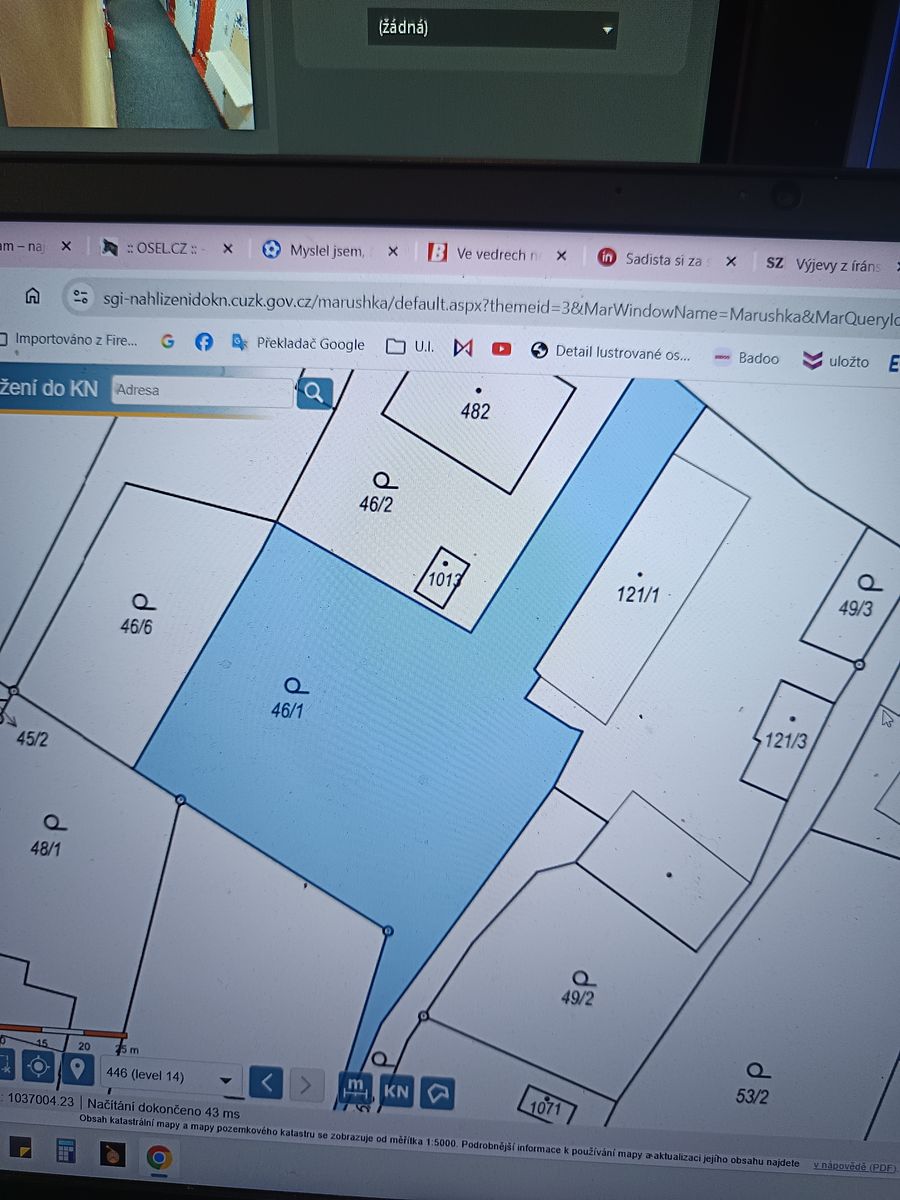
Task: Go to previous map view arrow
Action: [266, 1082]
